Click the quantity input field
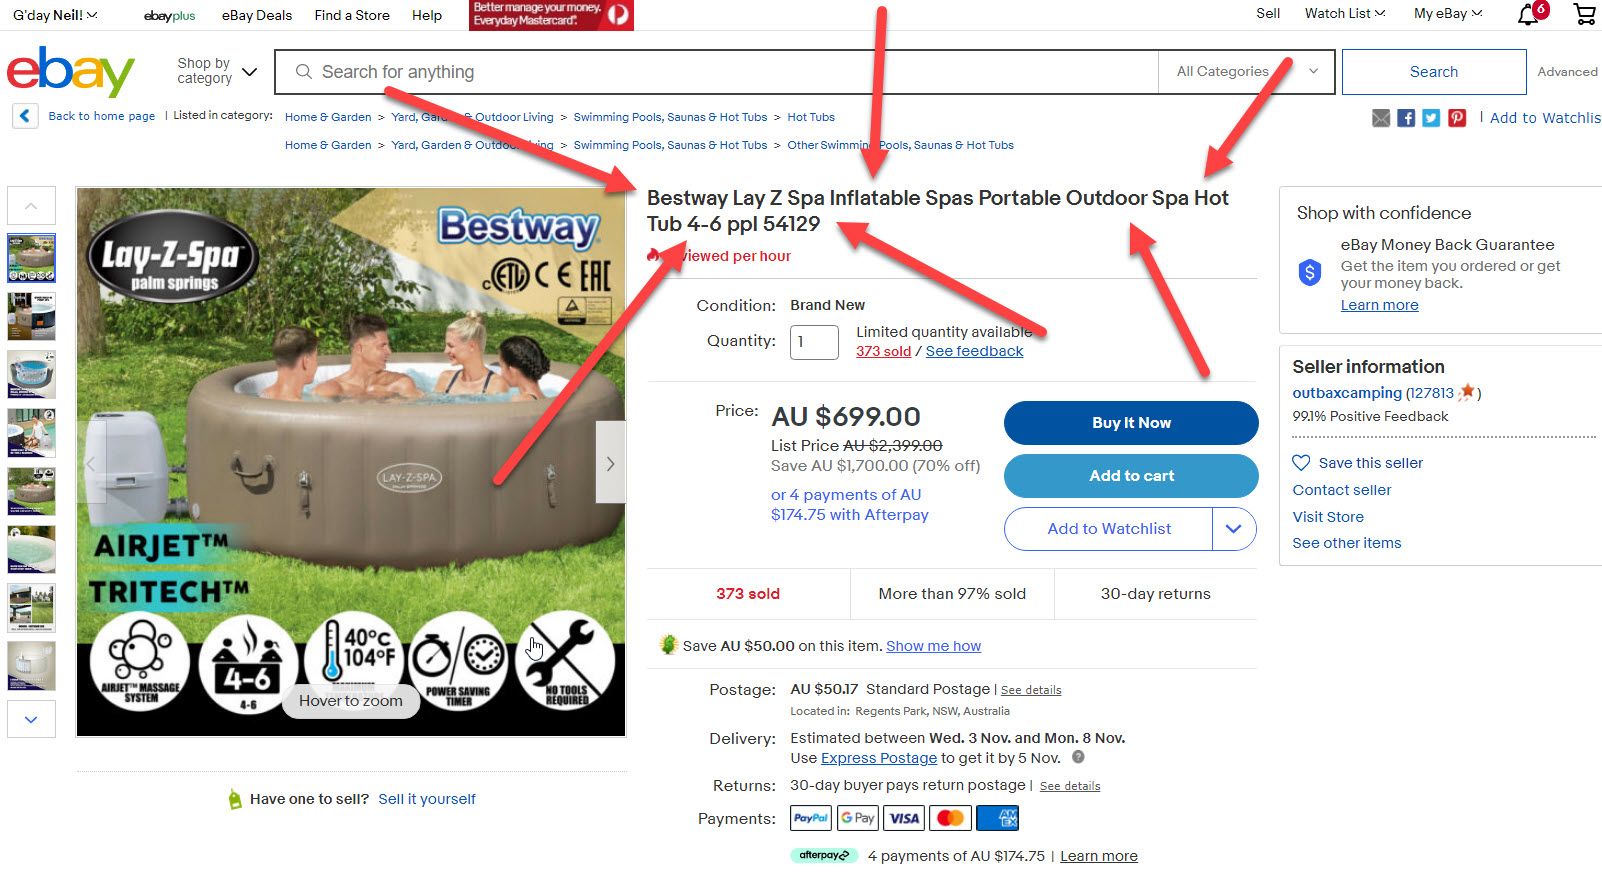The height and width of the screenshot is (886, 1602). point(814,342)
